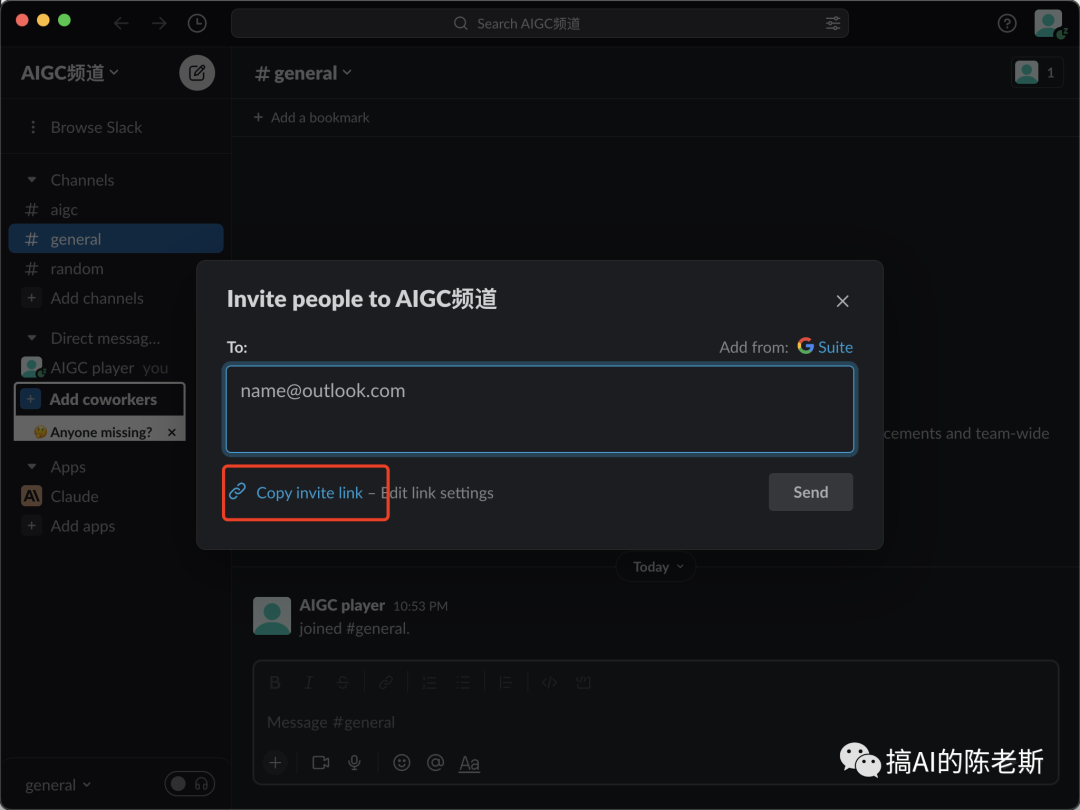Image resolution: width=1080 pixels, height=810 pixels.
Task: Start an ordered list in composer
Action: (x=429, y=682)
